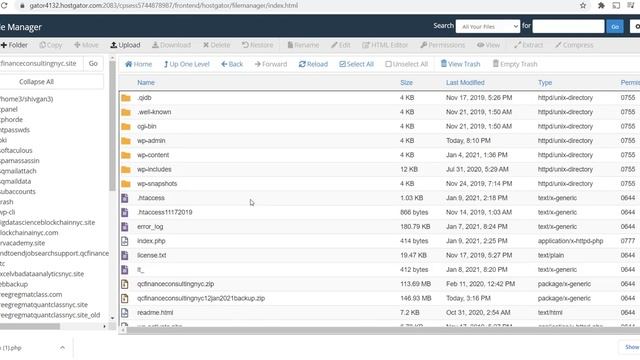The height and width of the screenshot is (360, 640).
Task: Open the Permissions action
Action: [442, 45]
